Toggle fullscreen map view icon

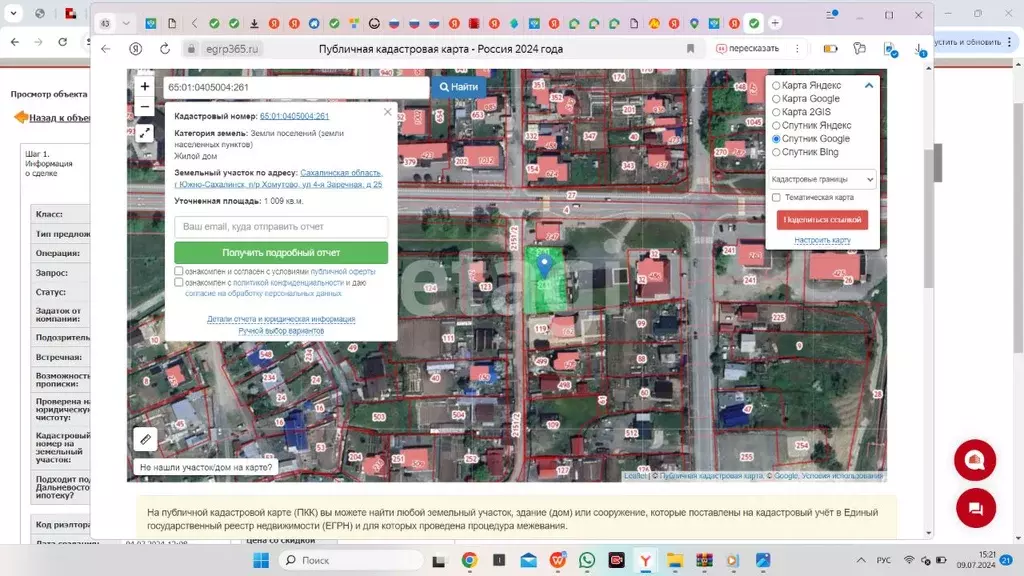pyautogui.click(x=144, y=133)
